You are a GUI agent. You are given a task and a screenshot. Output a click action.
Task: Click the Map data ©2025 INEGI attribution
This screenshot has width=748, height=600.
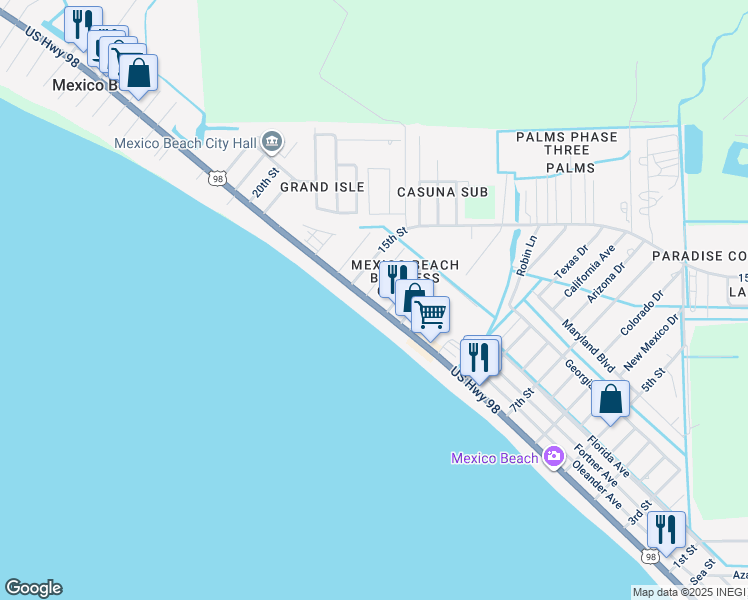tap(689, 592)
